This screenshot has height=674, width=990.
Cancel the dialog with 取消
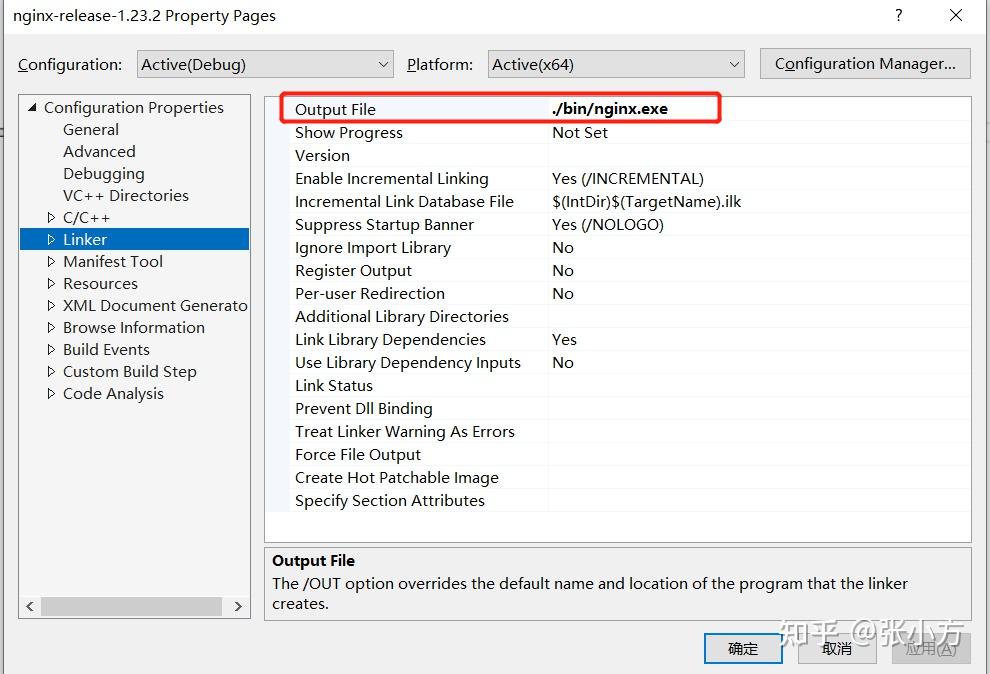tap(837, 648)
